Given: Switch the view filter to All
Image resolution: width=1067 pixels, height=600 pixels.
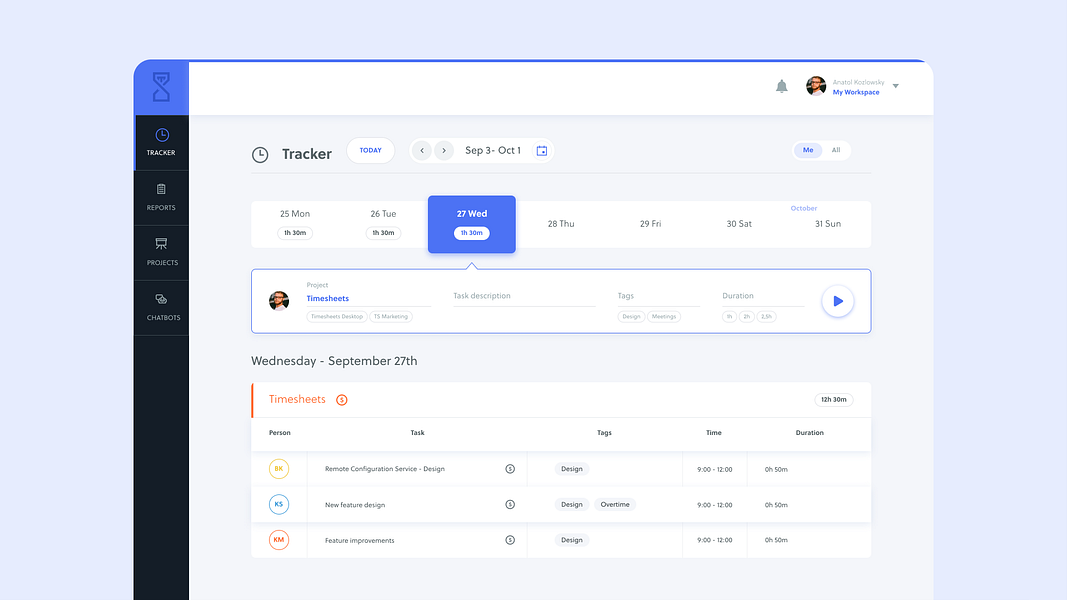Looking at the screenshot, I should pos(837,149).
